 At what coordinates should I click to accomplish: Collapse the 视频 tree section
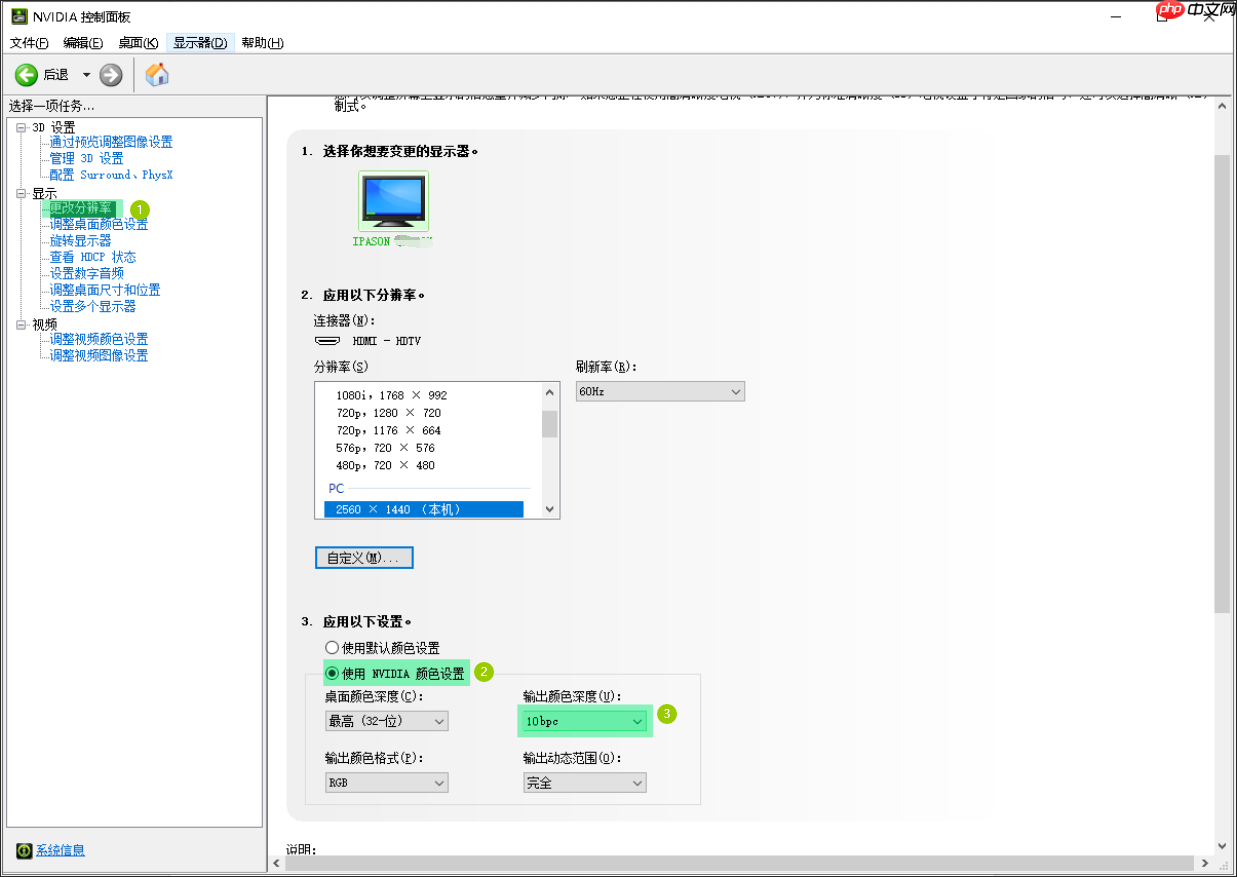20,322
